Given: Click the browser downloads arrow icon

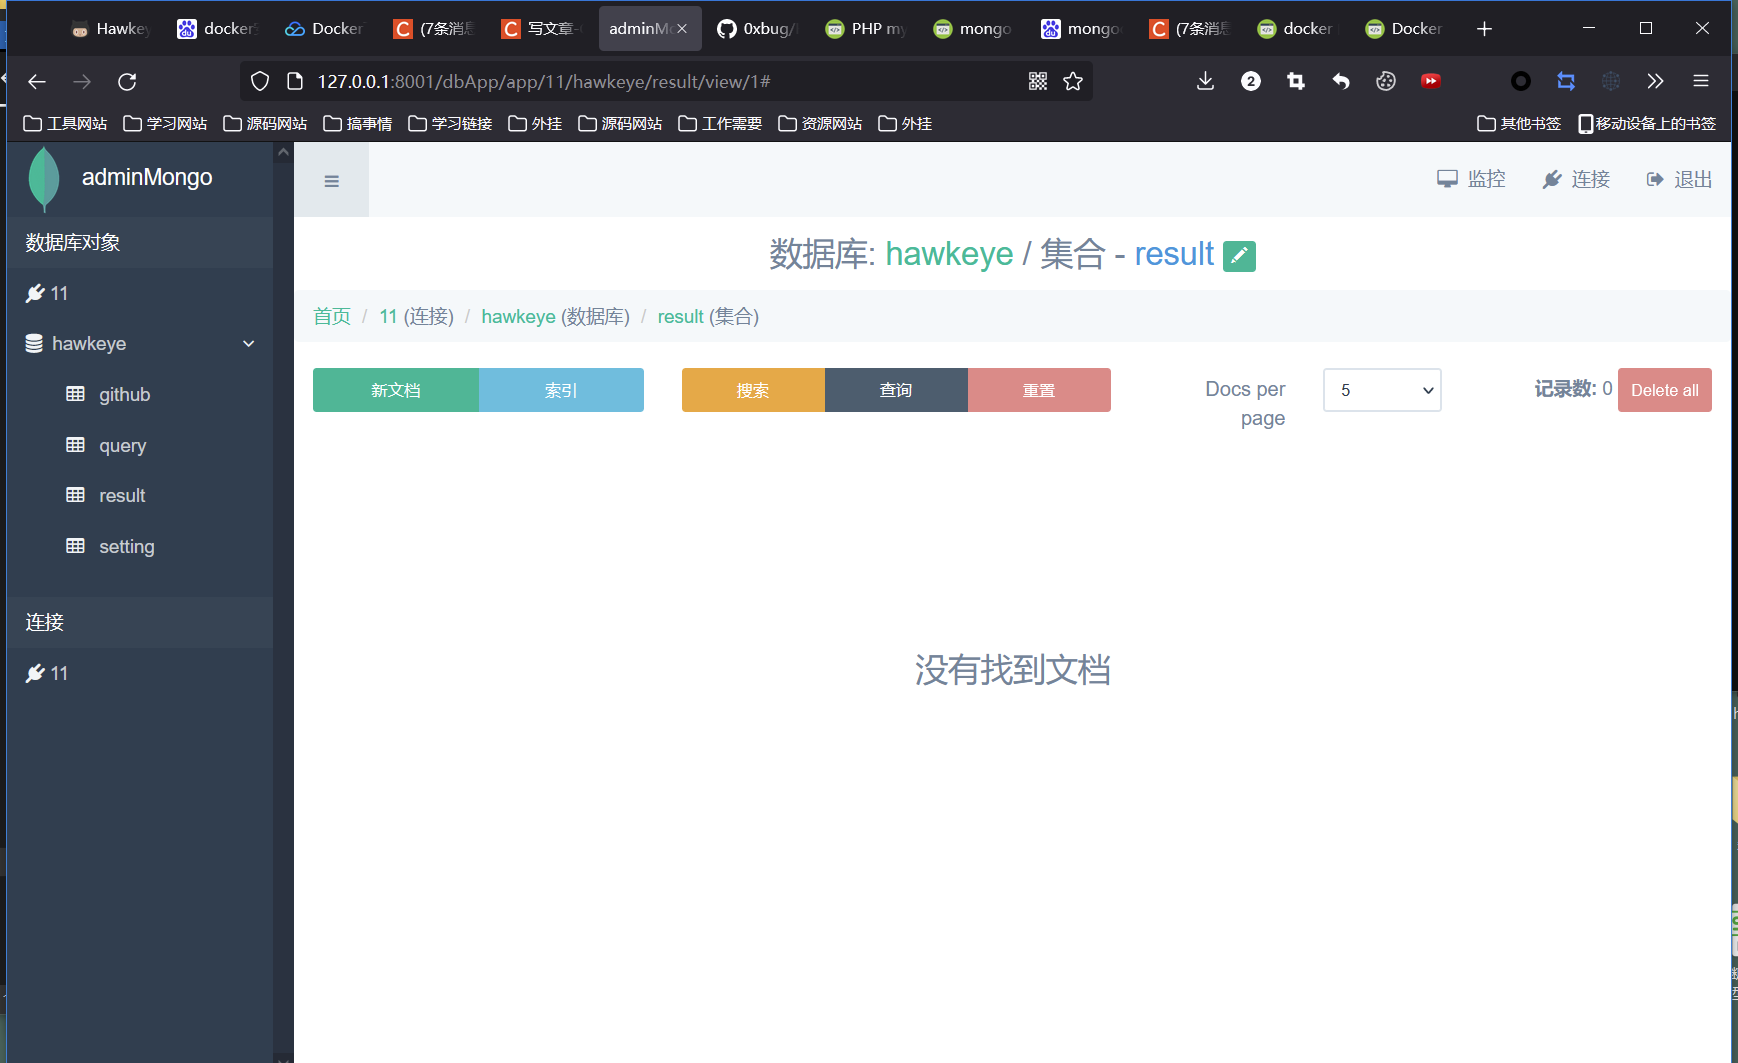Looking at the screenshot, I should (1204, 81).
